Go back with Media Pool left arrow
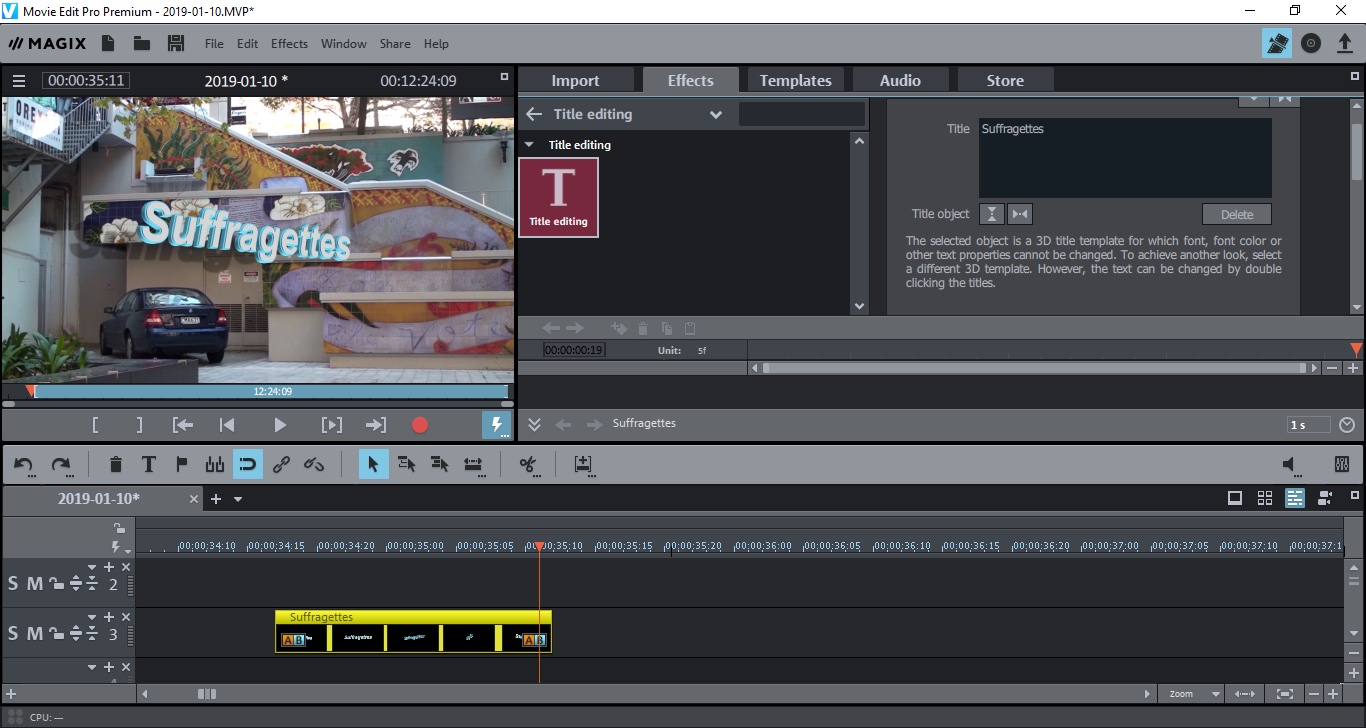 click(x=534, y=114)
